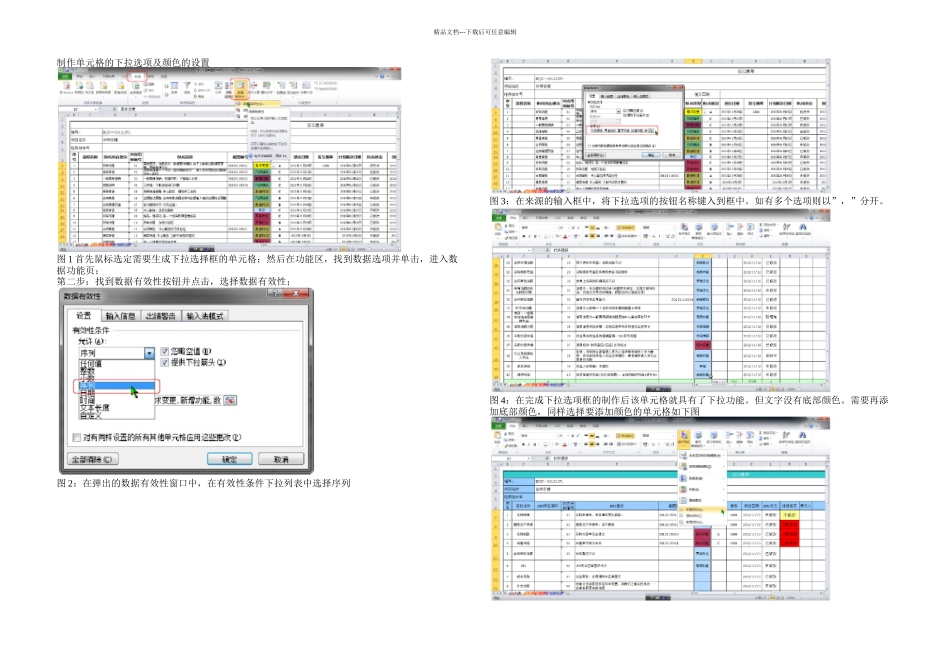Screen dimensions: 950x672
Task: Click the range selector icon beside the source field
Action: pos(230,400)
